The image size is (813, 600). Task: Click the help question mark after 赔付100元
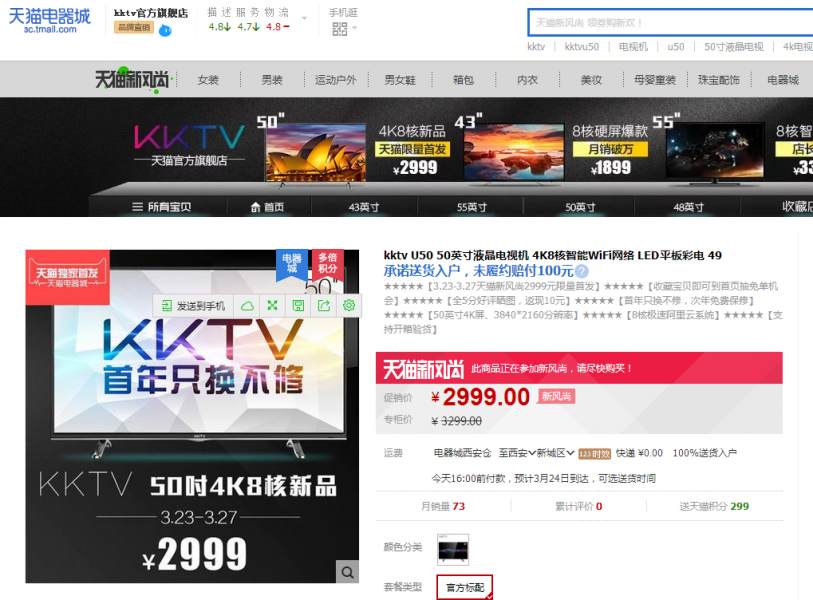[x=582, y=271]
